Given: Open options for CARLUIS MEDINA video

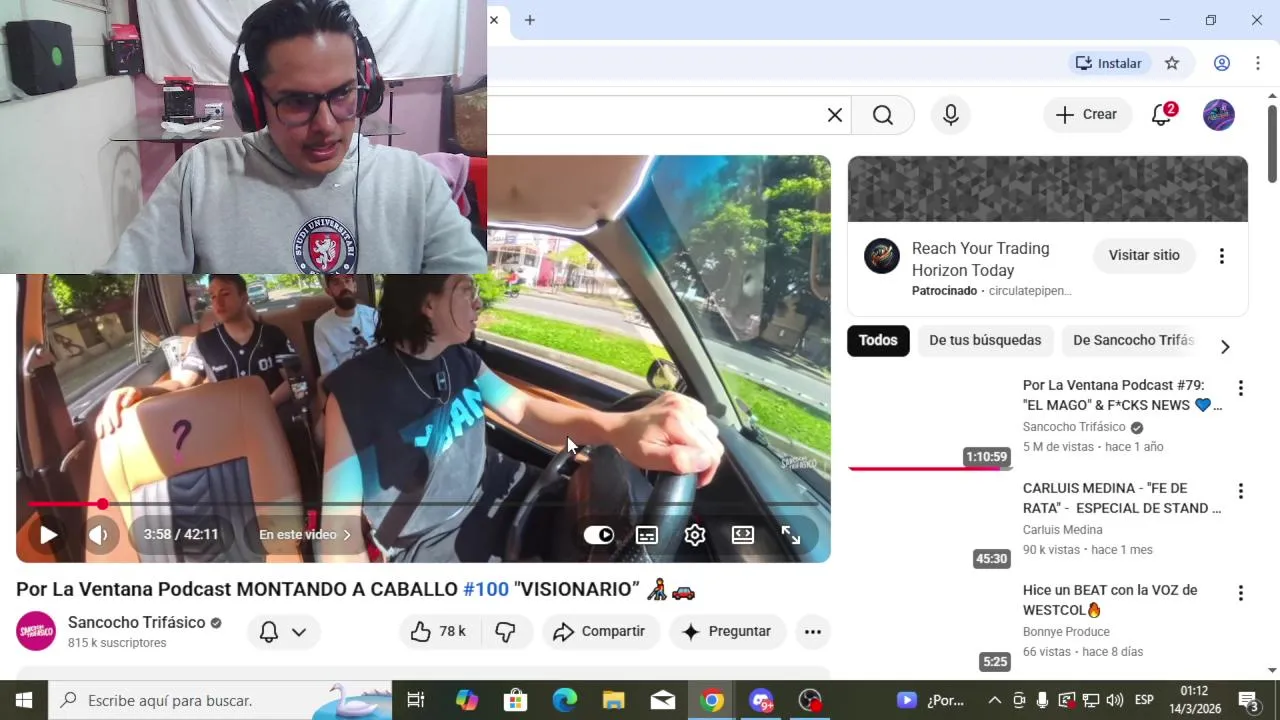Looking at the screenshot, I should [1240, 491].
